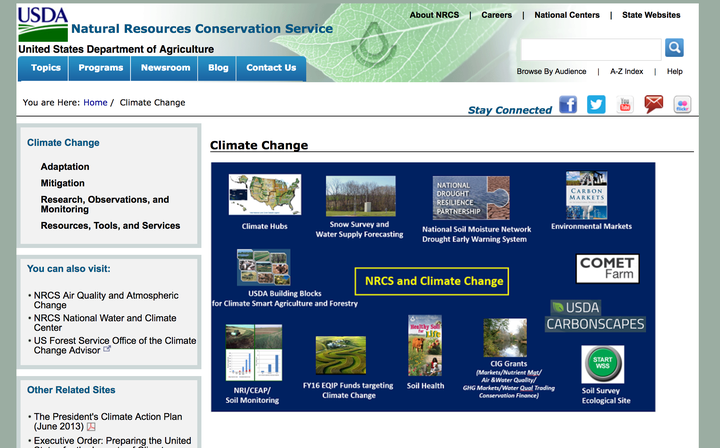The height and width of the screenshot is (448, 720).
Task: Click the Climate Change sidebar heading
Action: (63, 143)
